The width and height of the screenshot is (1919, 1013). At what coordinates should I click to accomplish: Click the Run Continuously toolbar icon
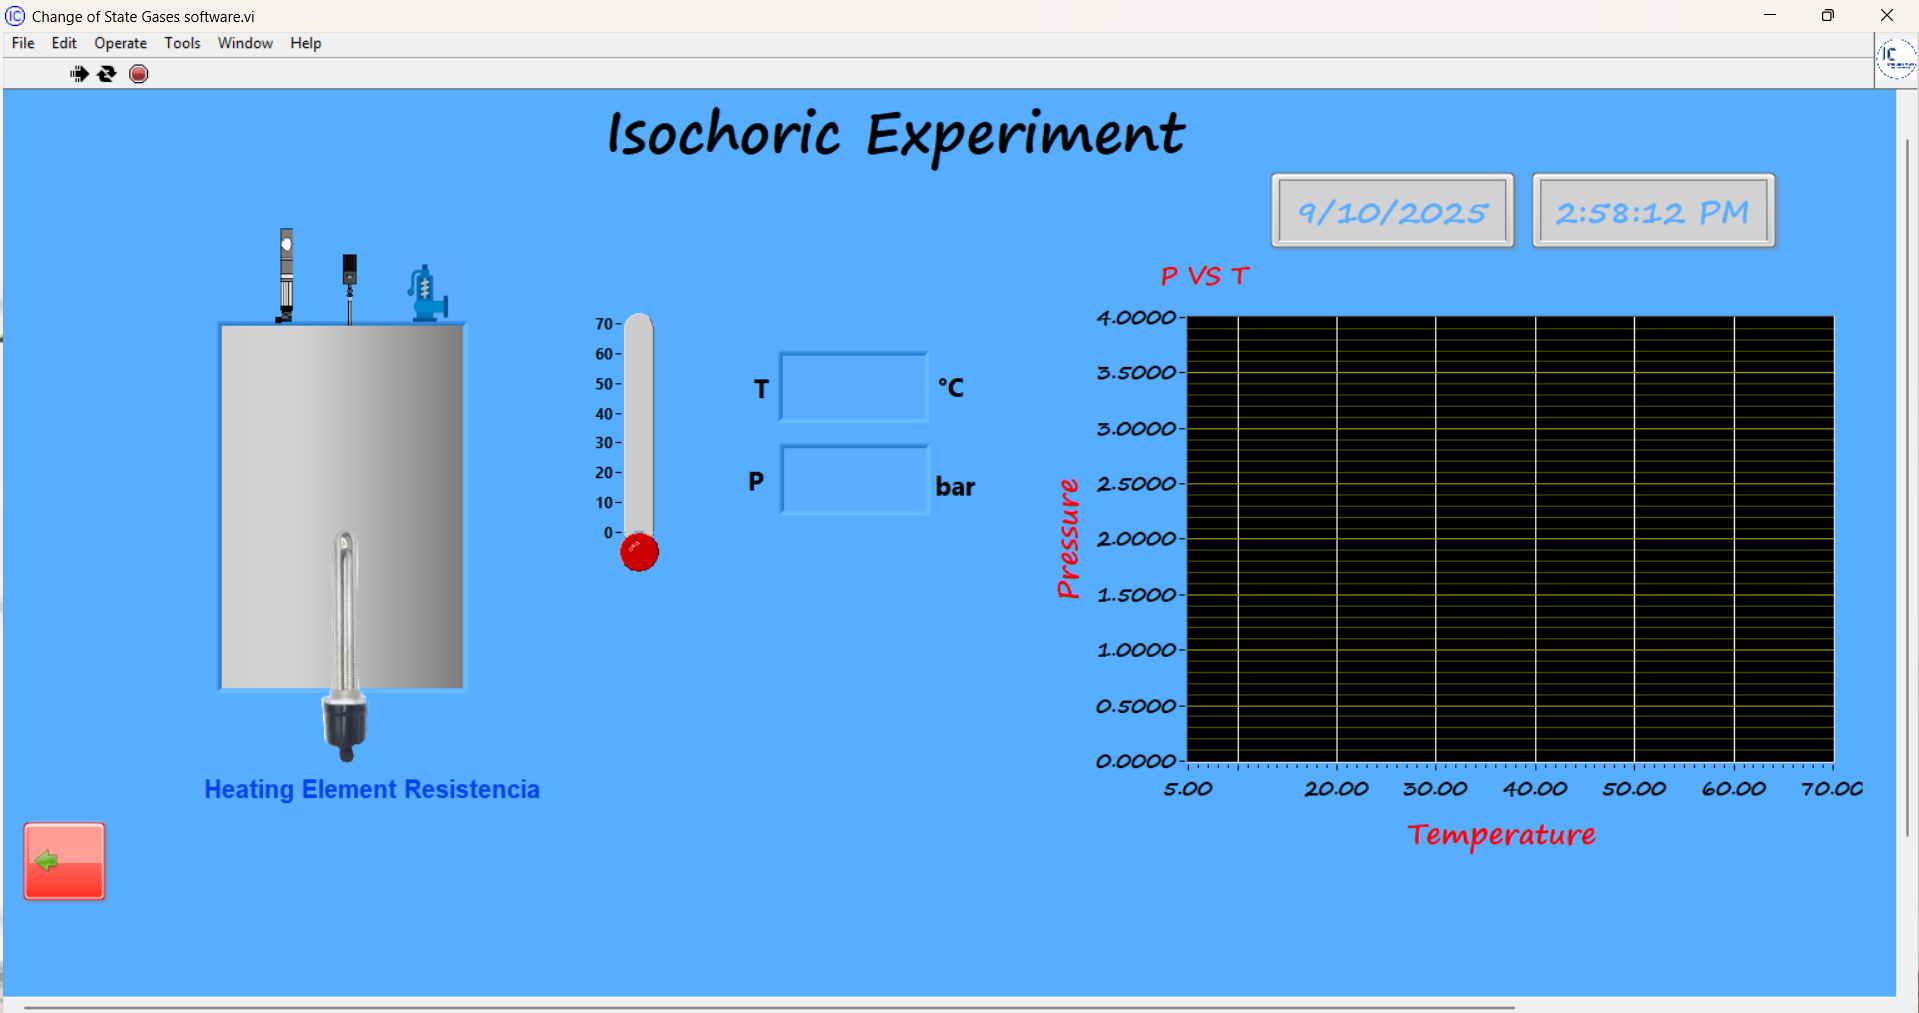(x=107, y=74)
